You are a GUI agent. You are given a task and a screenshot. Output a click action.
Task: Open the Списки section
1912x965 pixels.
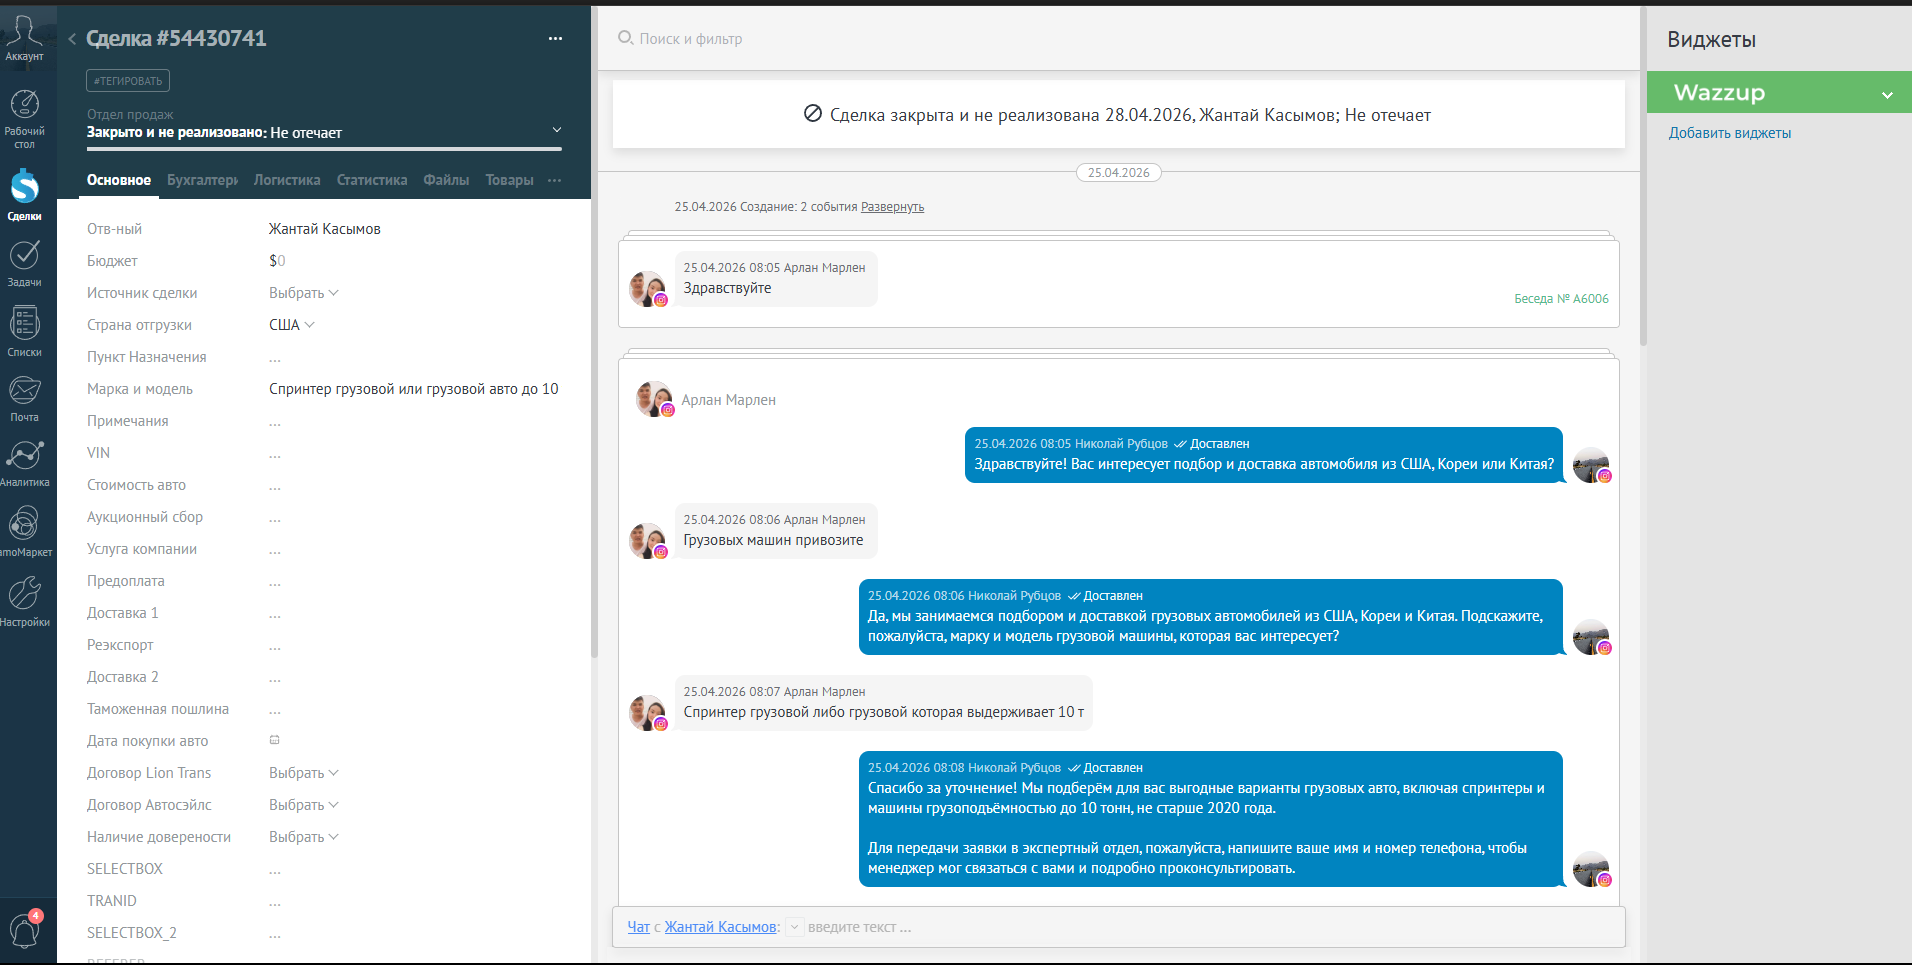[24, 331]
